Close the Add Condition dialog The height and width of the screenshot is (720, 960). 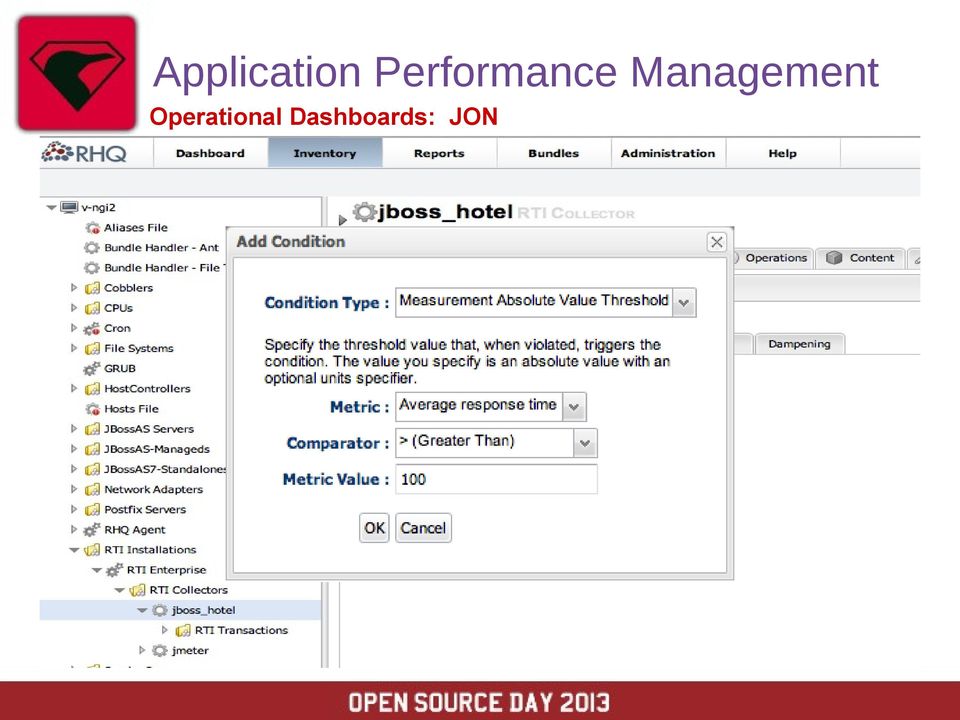716,242
